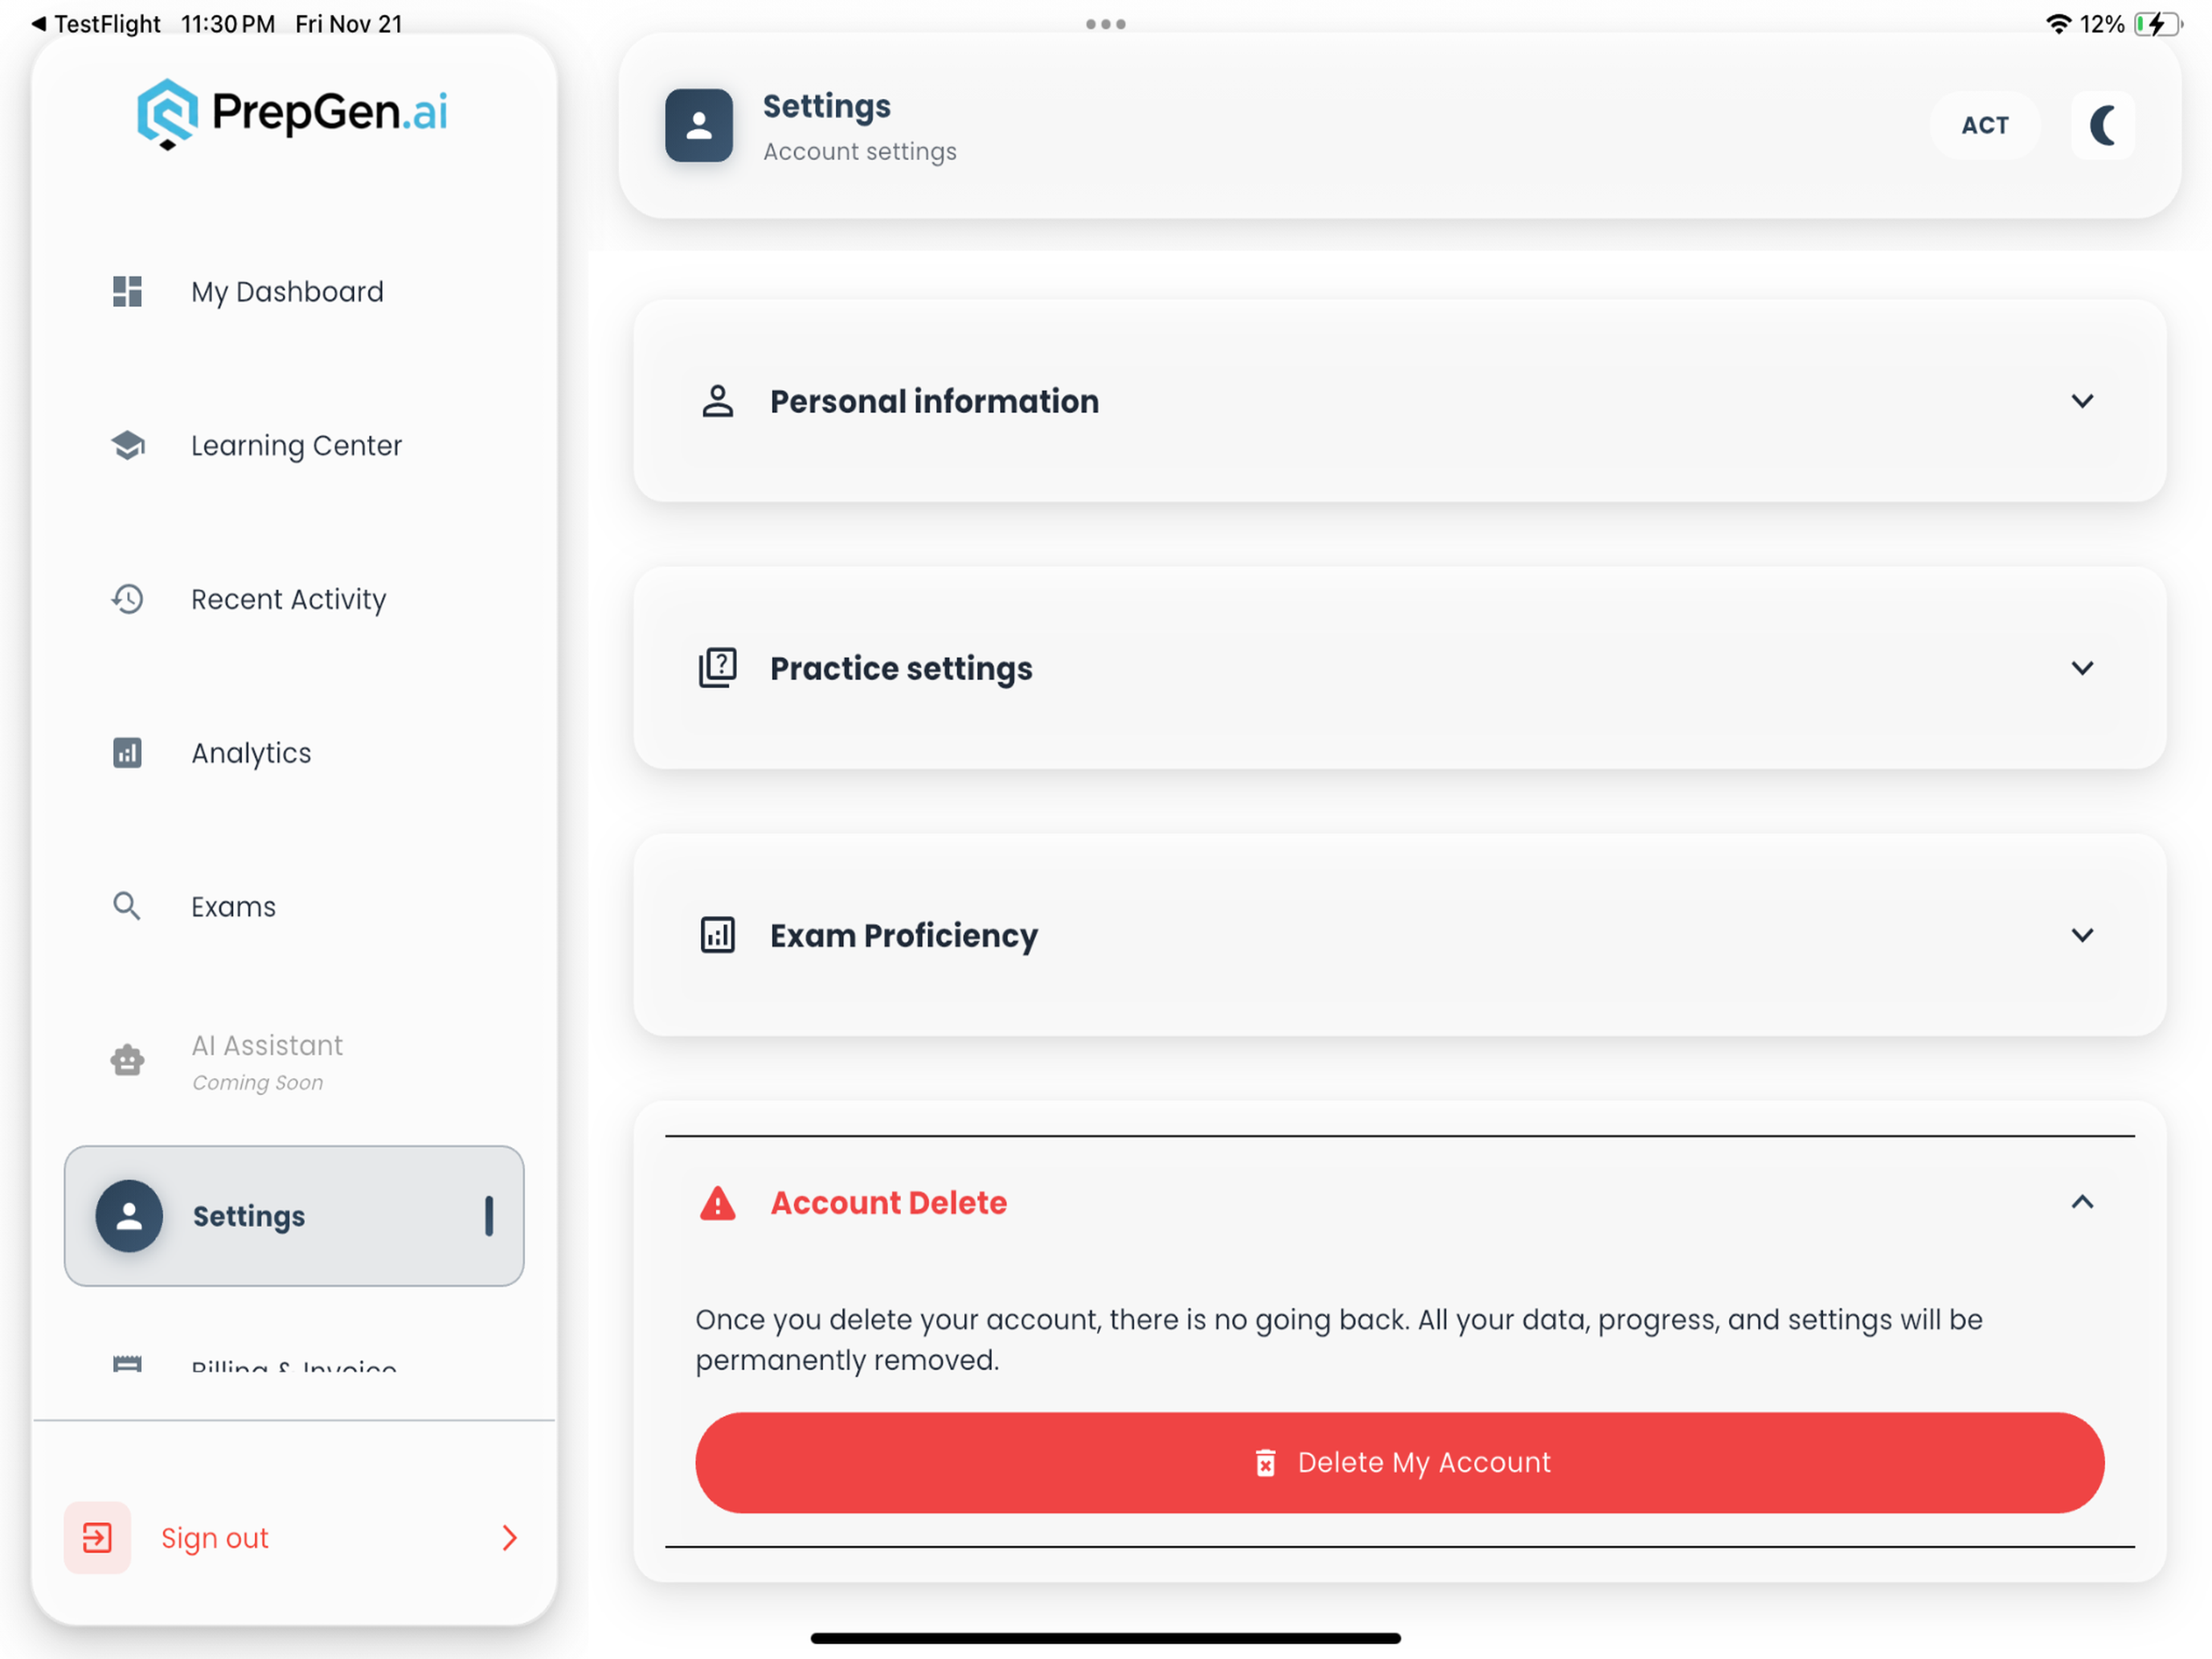Open My Dashboard from sidebar

coord(294,291)
